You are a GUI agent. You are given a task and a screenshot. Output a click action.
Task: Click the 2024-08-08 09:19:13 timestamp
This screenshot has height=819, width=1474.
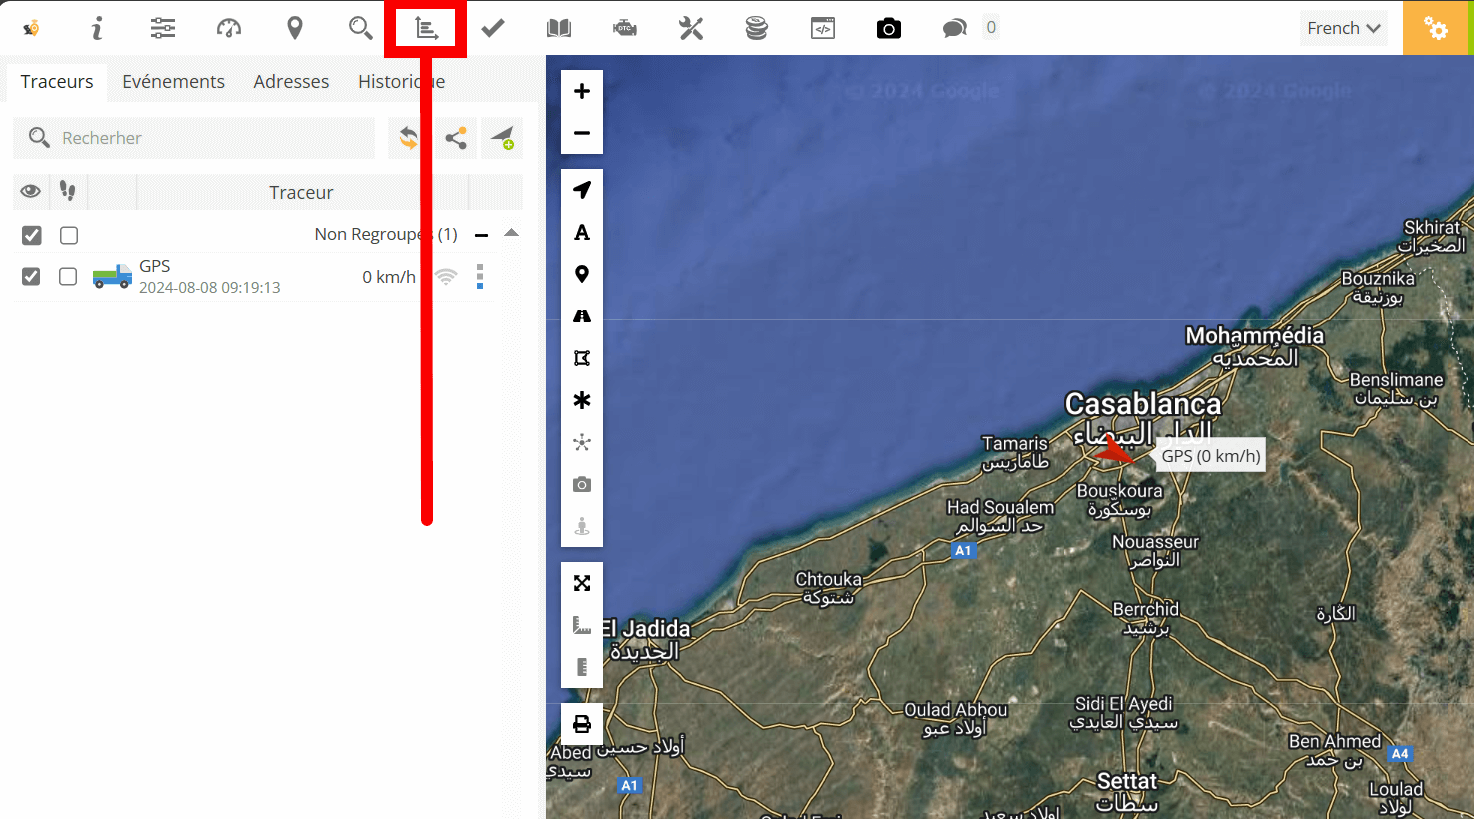pos(210,288)
